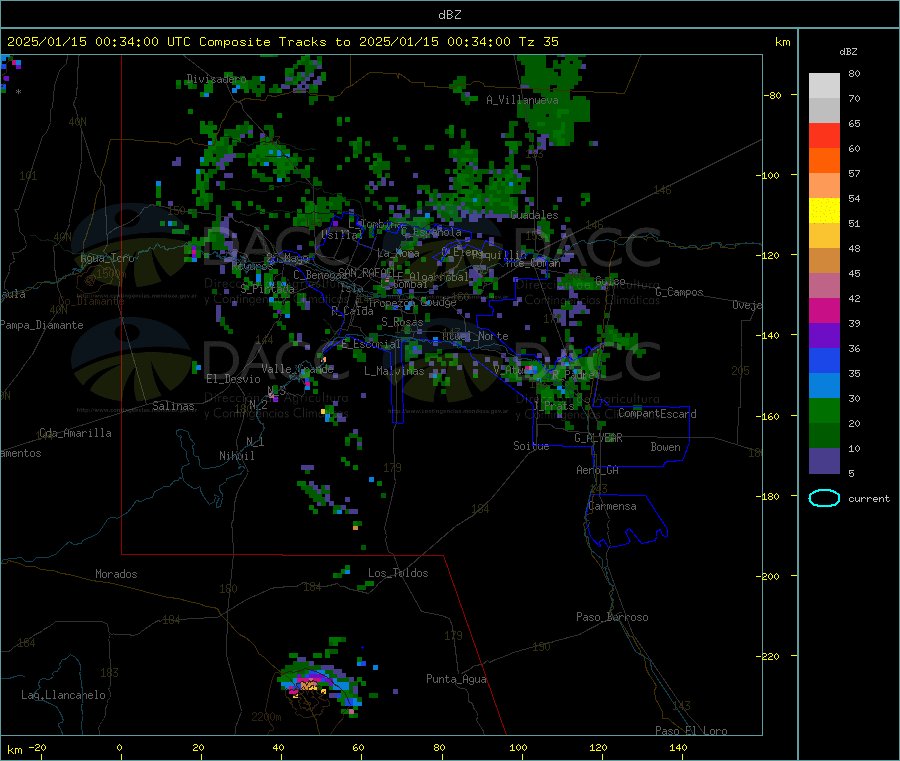The height and width of the screenshot is (761, 900).
Task: Click the '2200m' elevation label
Action: pyautogui.click(x=266, y=717)
